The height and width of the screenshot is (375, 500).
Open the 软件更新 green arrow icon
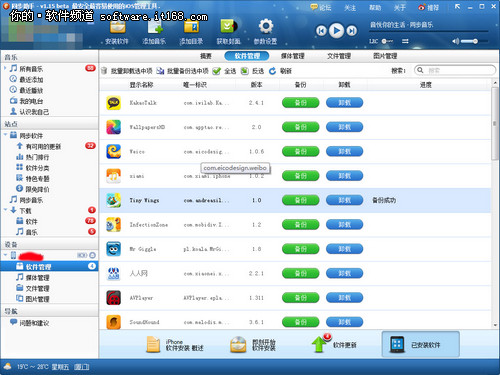[320, 343]
